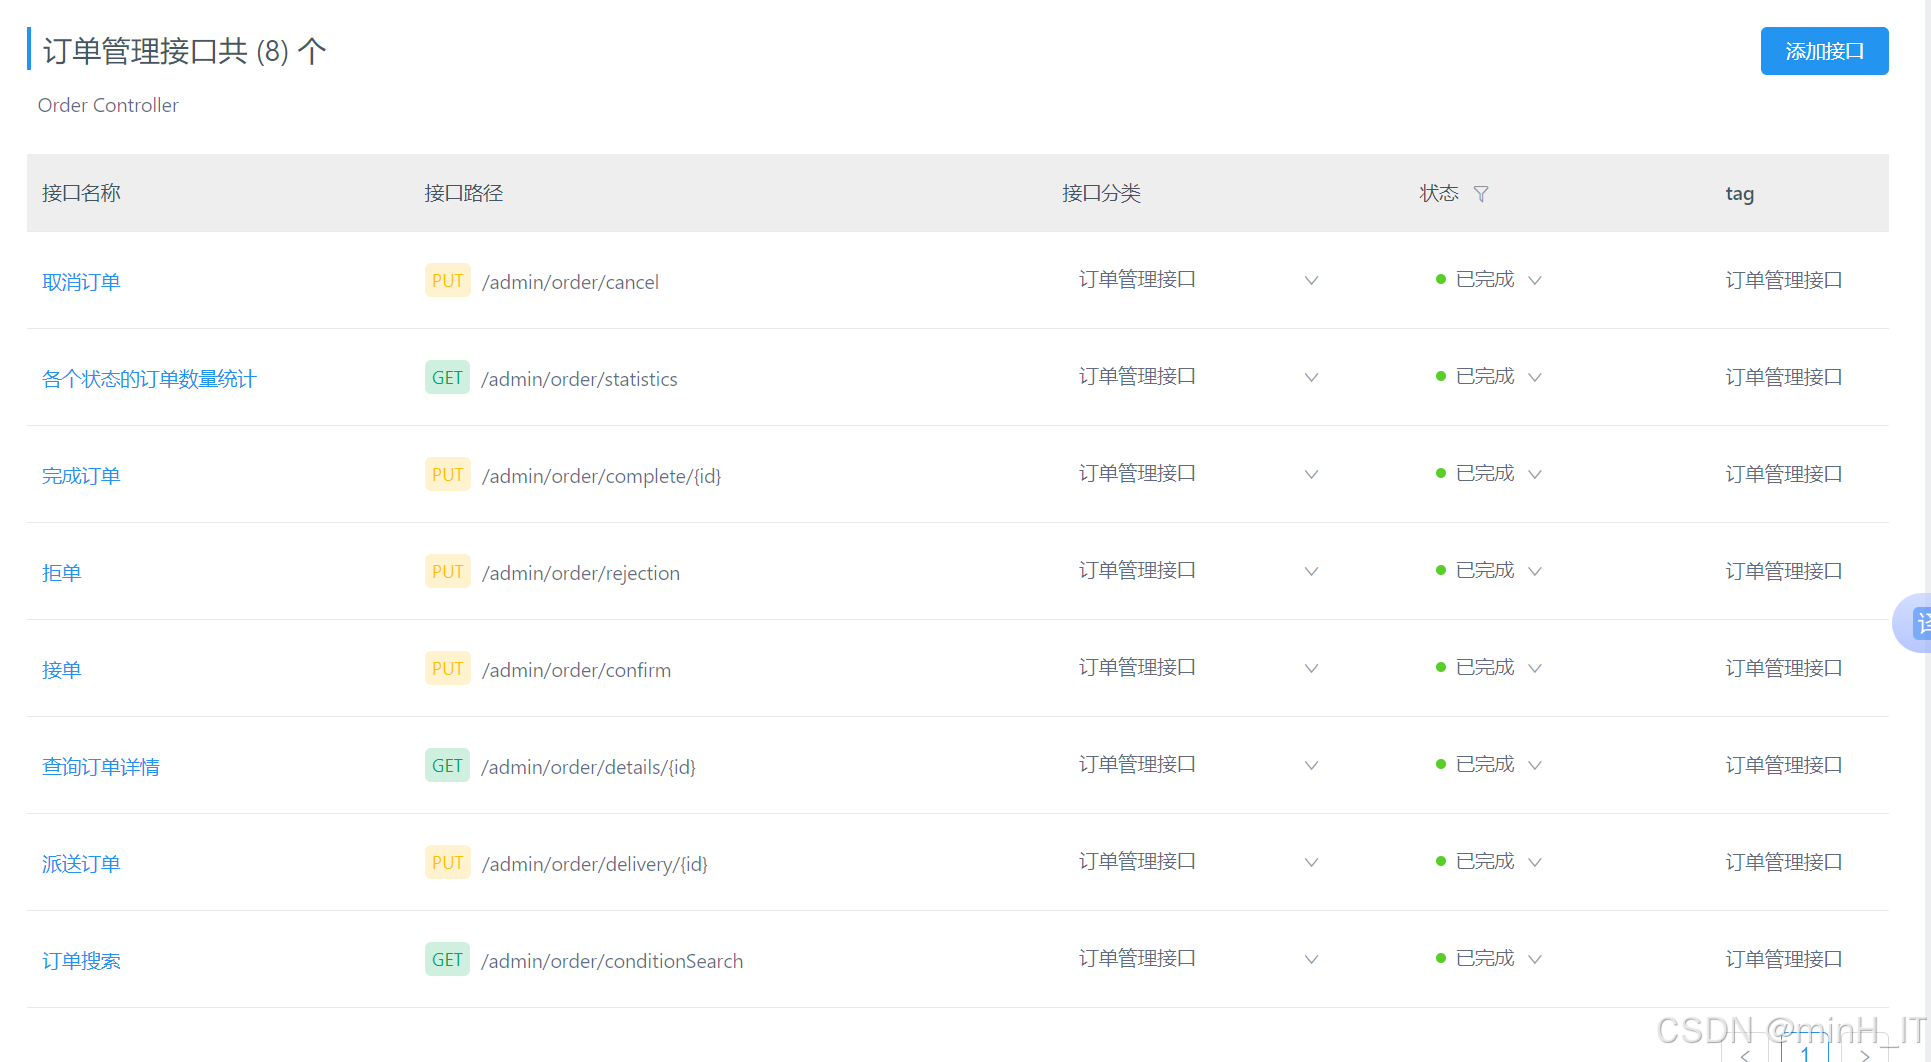Click the 订单管理接口 tag in 订单搜索 row
Image resolution: width=1931 pixels, height=1062 pixels.
[1783, 959]
